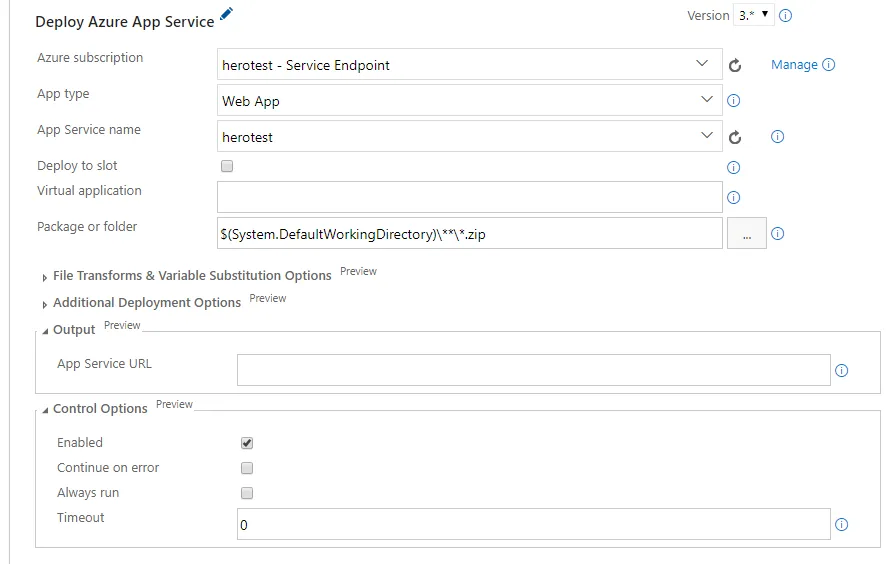Check the Always run option
The width and height of the screenshot is (886, 564).
click(x=247, y=493)
